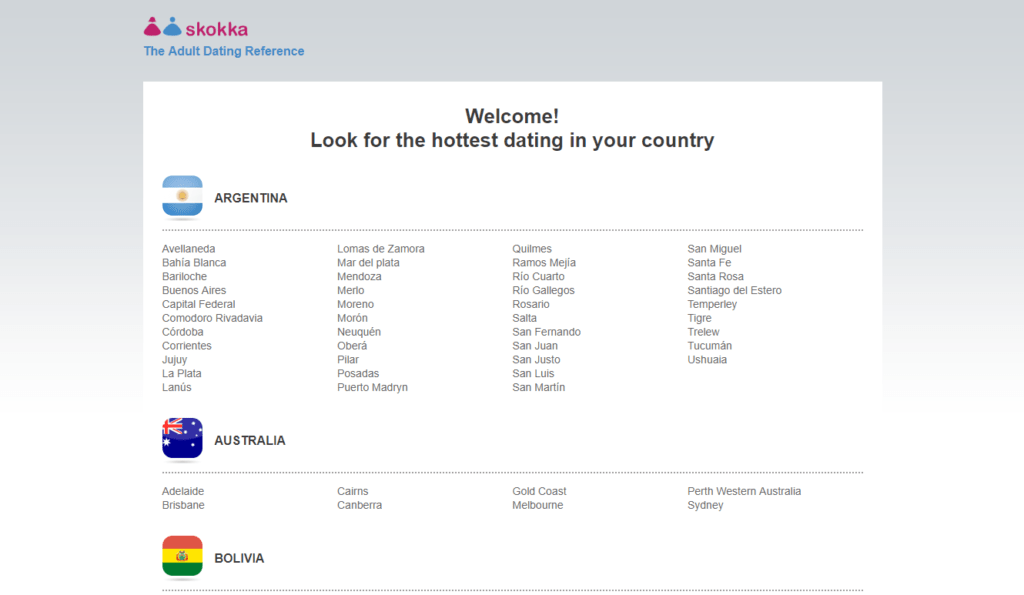Open Santiago del Estero

734,290
